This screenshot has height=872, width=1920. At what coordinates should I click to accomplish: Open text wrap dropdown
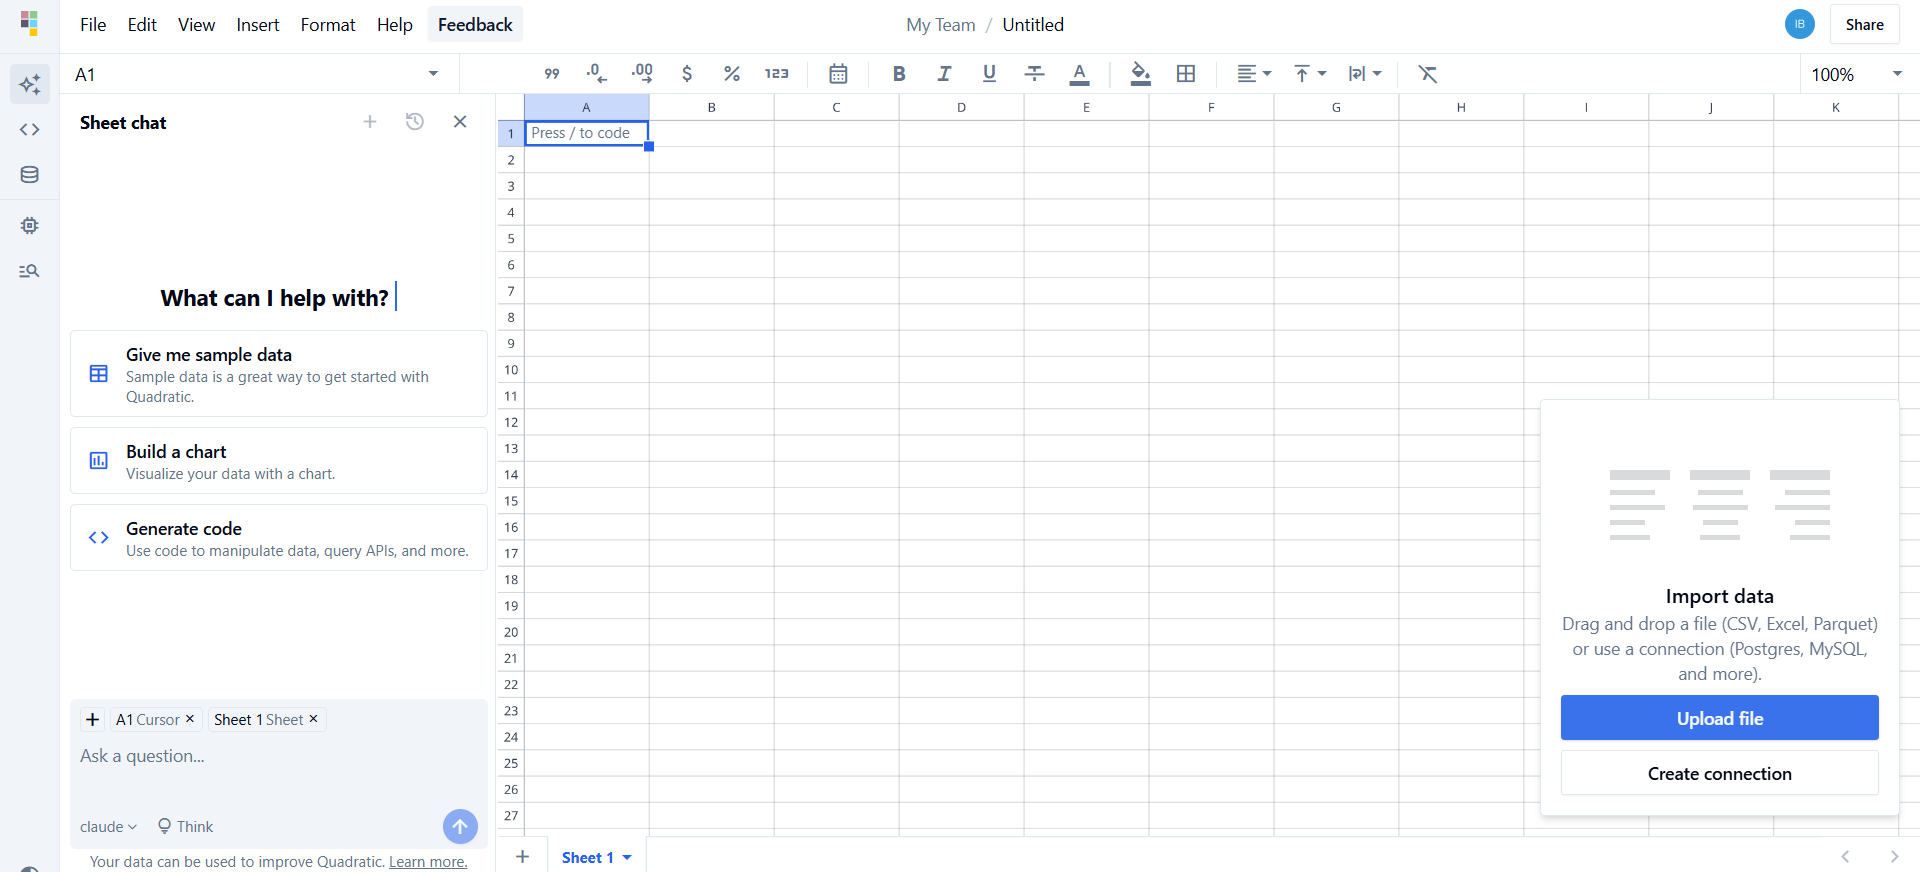[x=1364, y=74]
